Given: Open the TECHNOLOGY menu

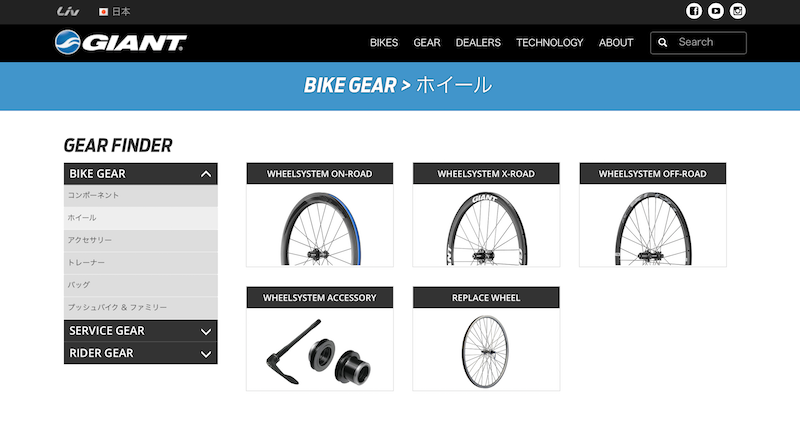Looking at the screenshot, I should (549, 42).
